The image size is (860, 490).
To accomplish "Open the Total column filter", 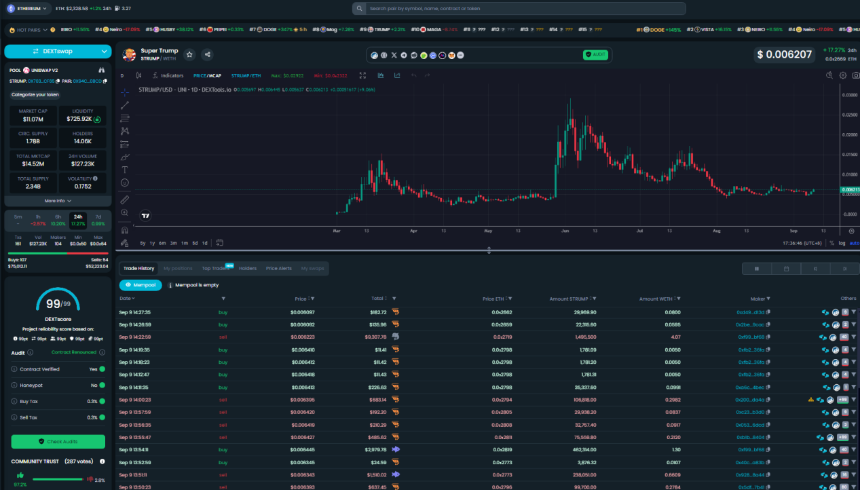I will (394, 298).
